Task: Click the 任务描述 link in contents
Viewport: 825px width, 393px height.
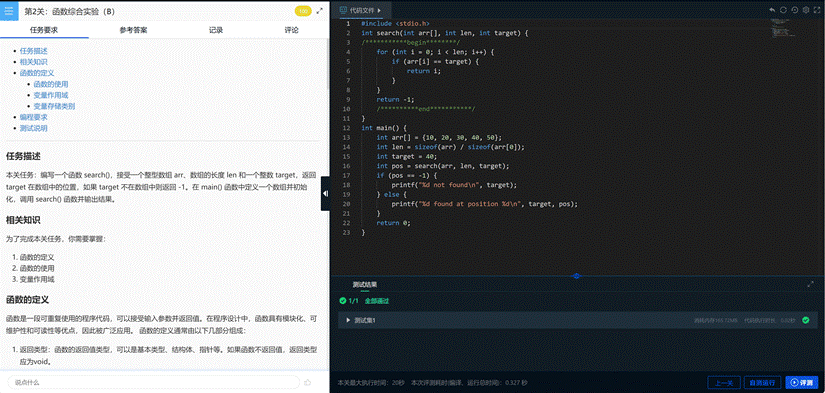Action: point(34,51)
